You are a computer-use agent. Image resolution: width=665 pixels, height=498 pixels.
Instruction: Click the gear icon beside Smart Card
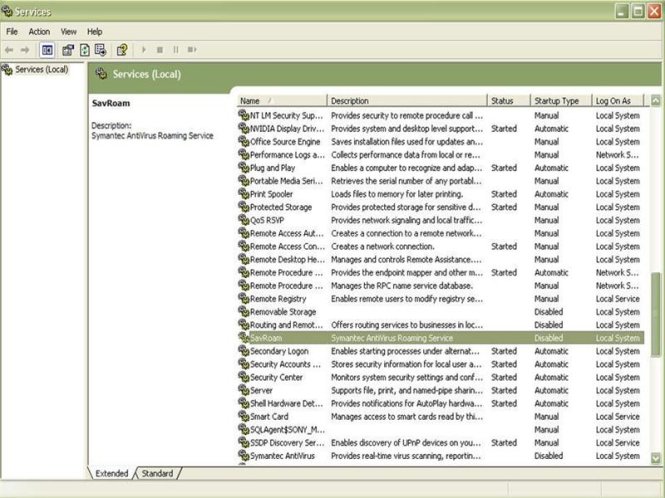click(243, 416)
